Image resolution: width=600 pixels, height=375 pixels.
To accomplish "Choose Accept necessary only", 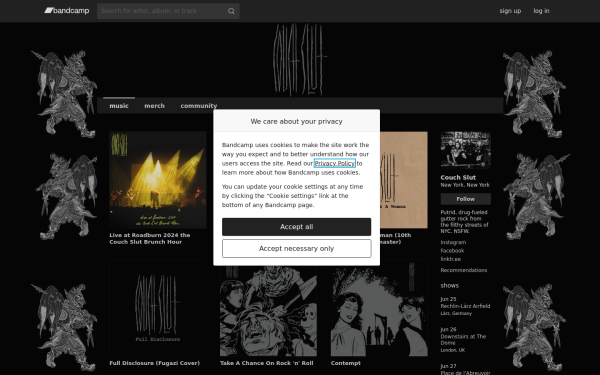I will click(x=297, y=249).
